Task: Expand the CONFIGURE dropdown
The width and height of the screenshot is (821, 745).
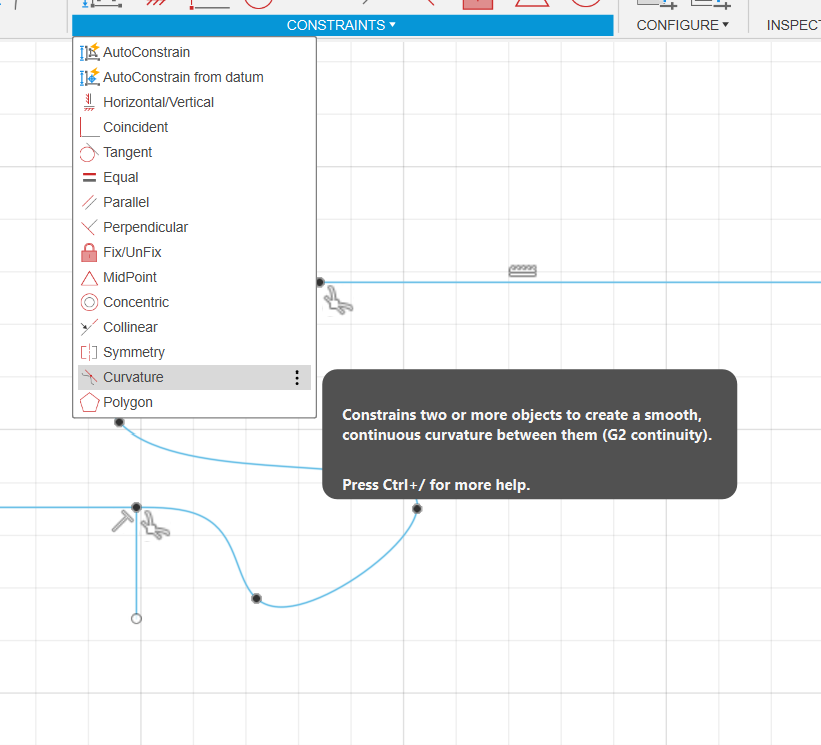Action: 682,25
